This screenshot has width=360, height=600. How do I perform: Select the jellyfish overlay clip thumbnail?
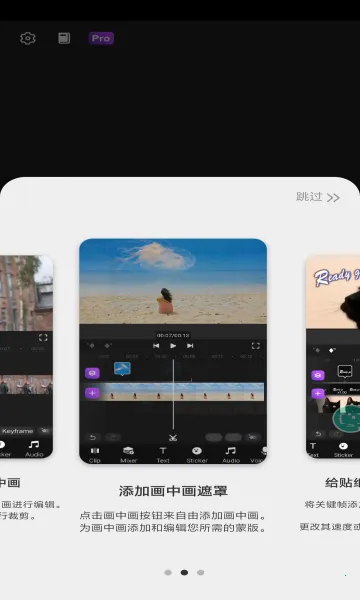point(122,369)
